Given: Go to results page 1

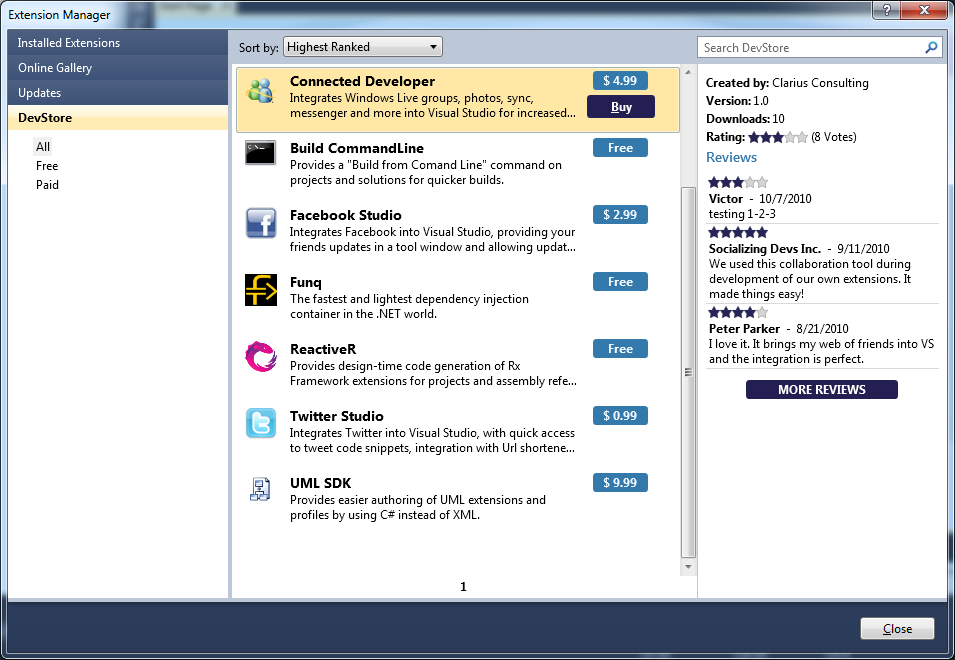Looking at the screenshot, I should click(x=463, y=586).
